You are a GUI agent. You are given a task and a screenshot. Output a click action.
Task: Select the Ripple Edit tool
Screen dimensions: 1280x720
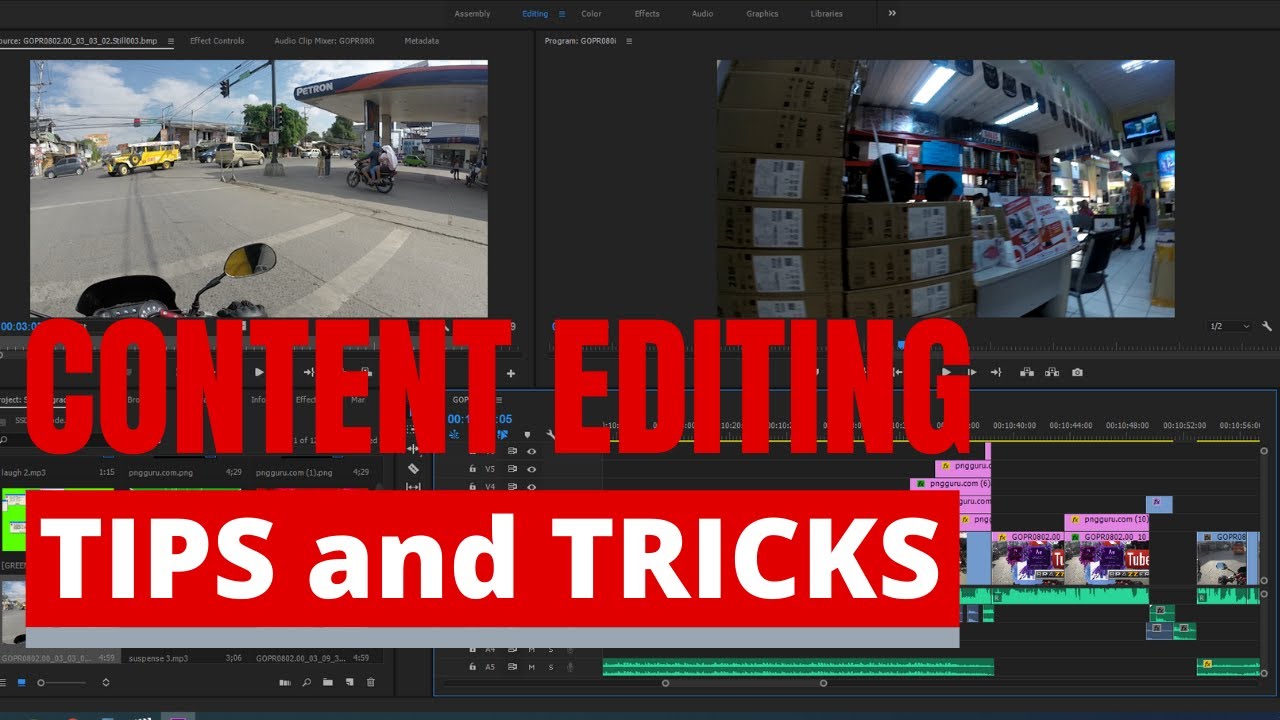pos(413,449)
